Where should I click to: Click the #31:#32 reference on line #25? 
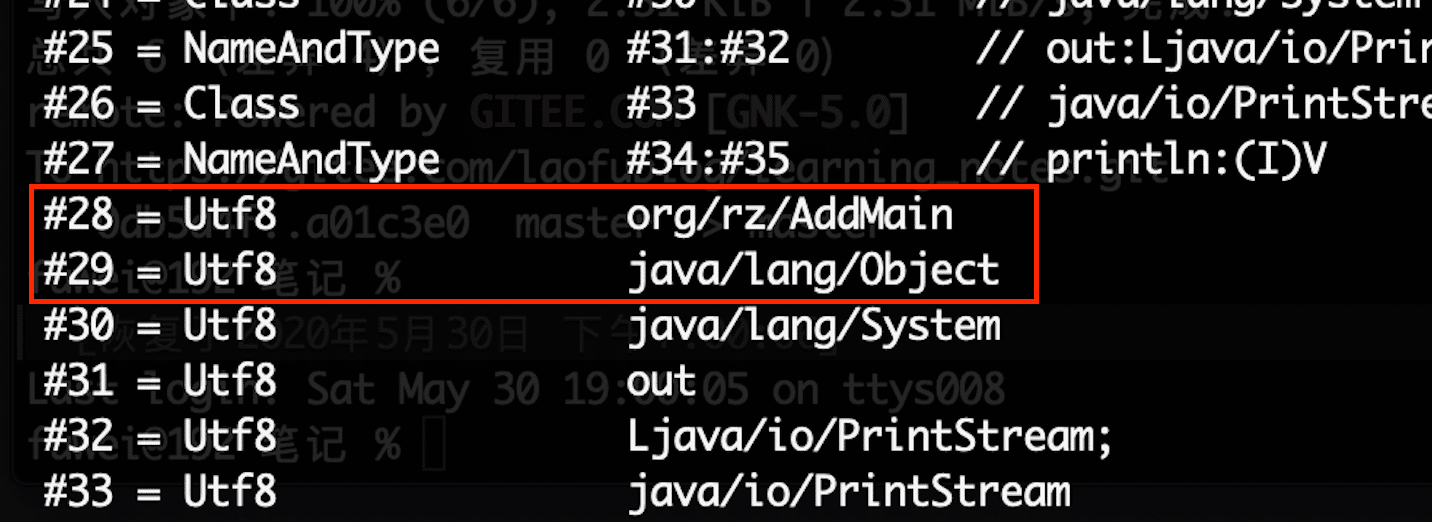coord(708,50)
